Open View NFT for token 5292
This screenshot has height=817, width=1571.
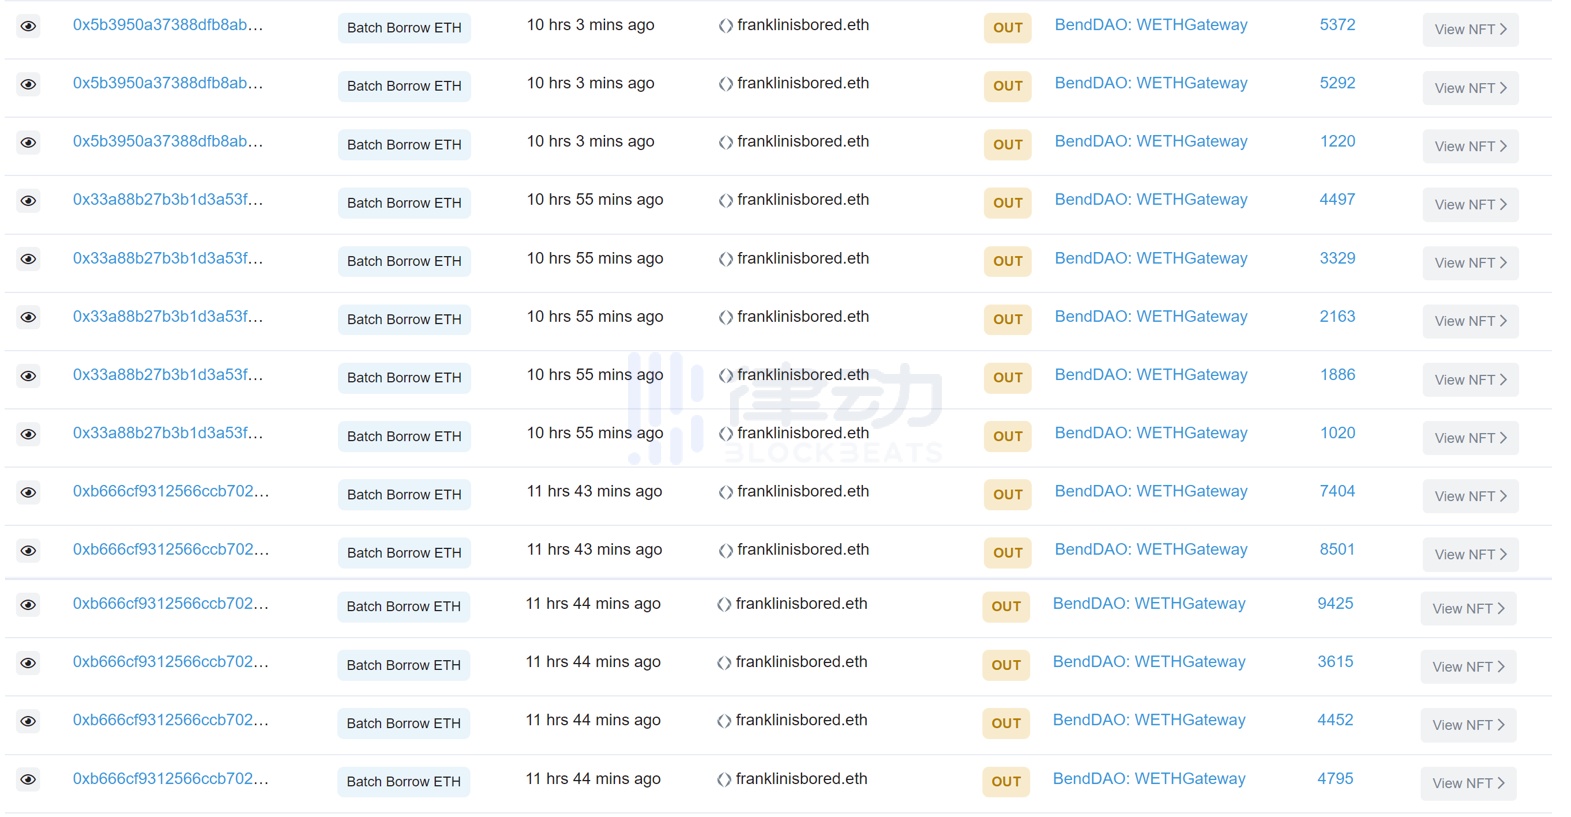click(x=1470, y=88)
